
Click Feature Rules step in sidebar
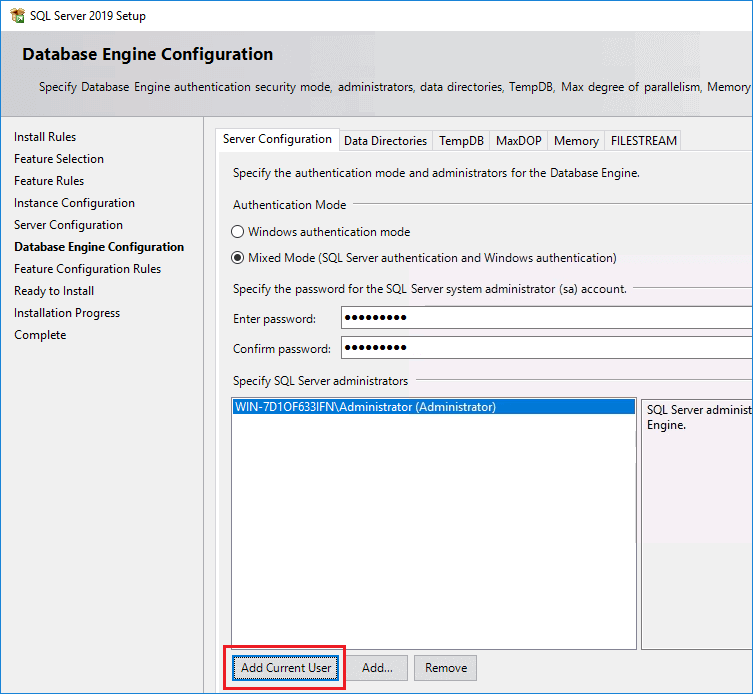pos(49,181)
